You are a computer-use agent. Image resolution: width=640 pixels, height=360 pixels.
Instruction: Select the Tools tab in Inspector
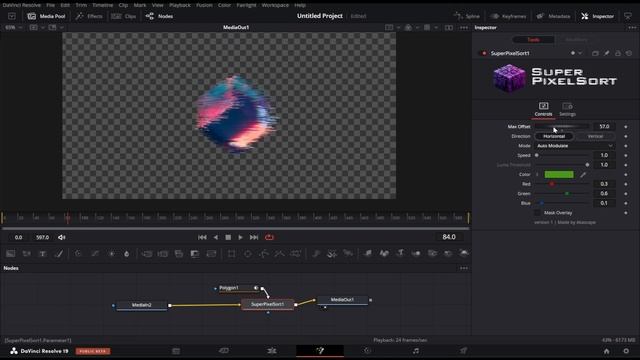(x=533, y=40)
